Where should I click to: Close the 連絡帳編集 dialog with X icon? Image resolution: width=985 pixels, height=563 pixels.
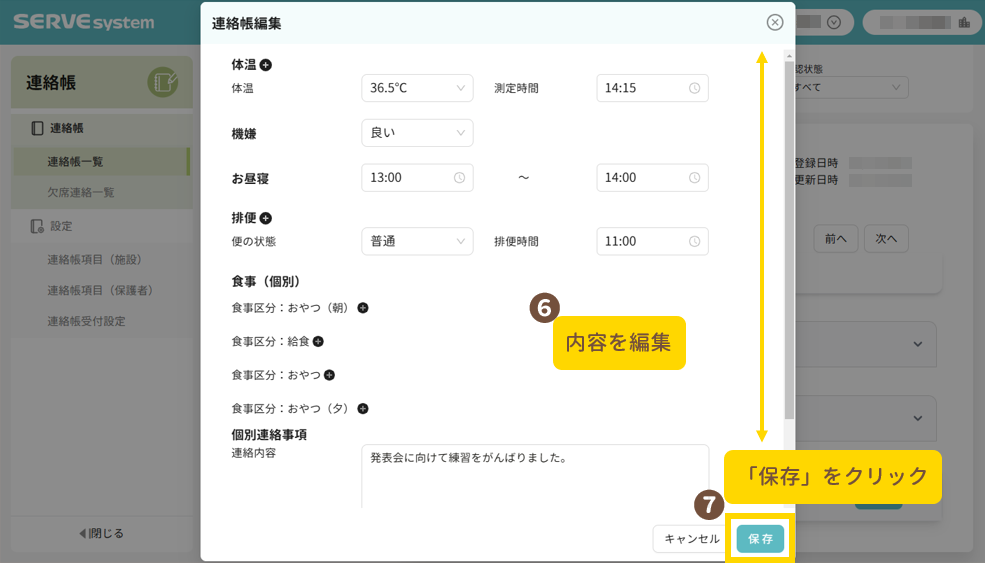[775, 22]
